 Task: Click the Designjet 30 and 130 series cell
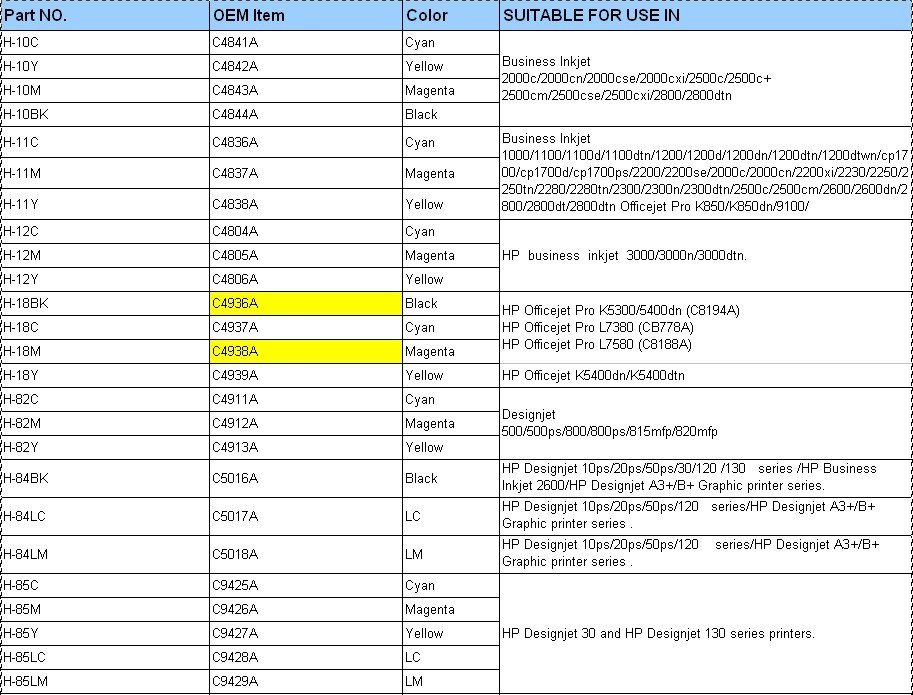pyautogui.click(x=705, y=633)
